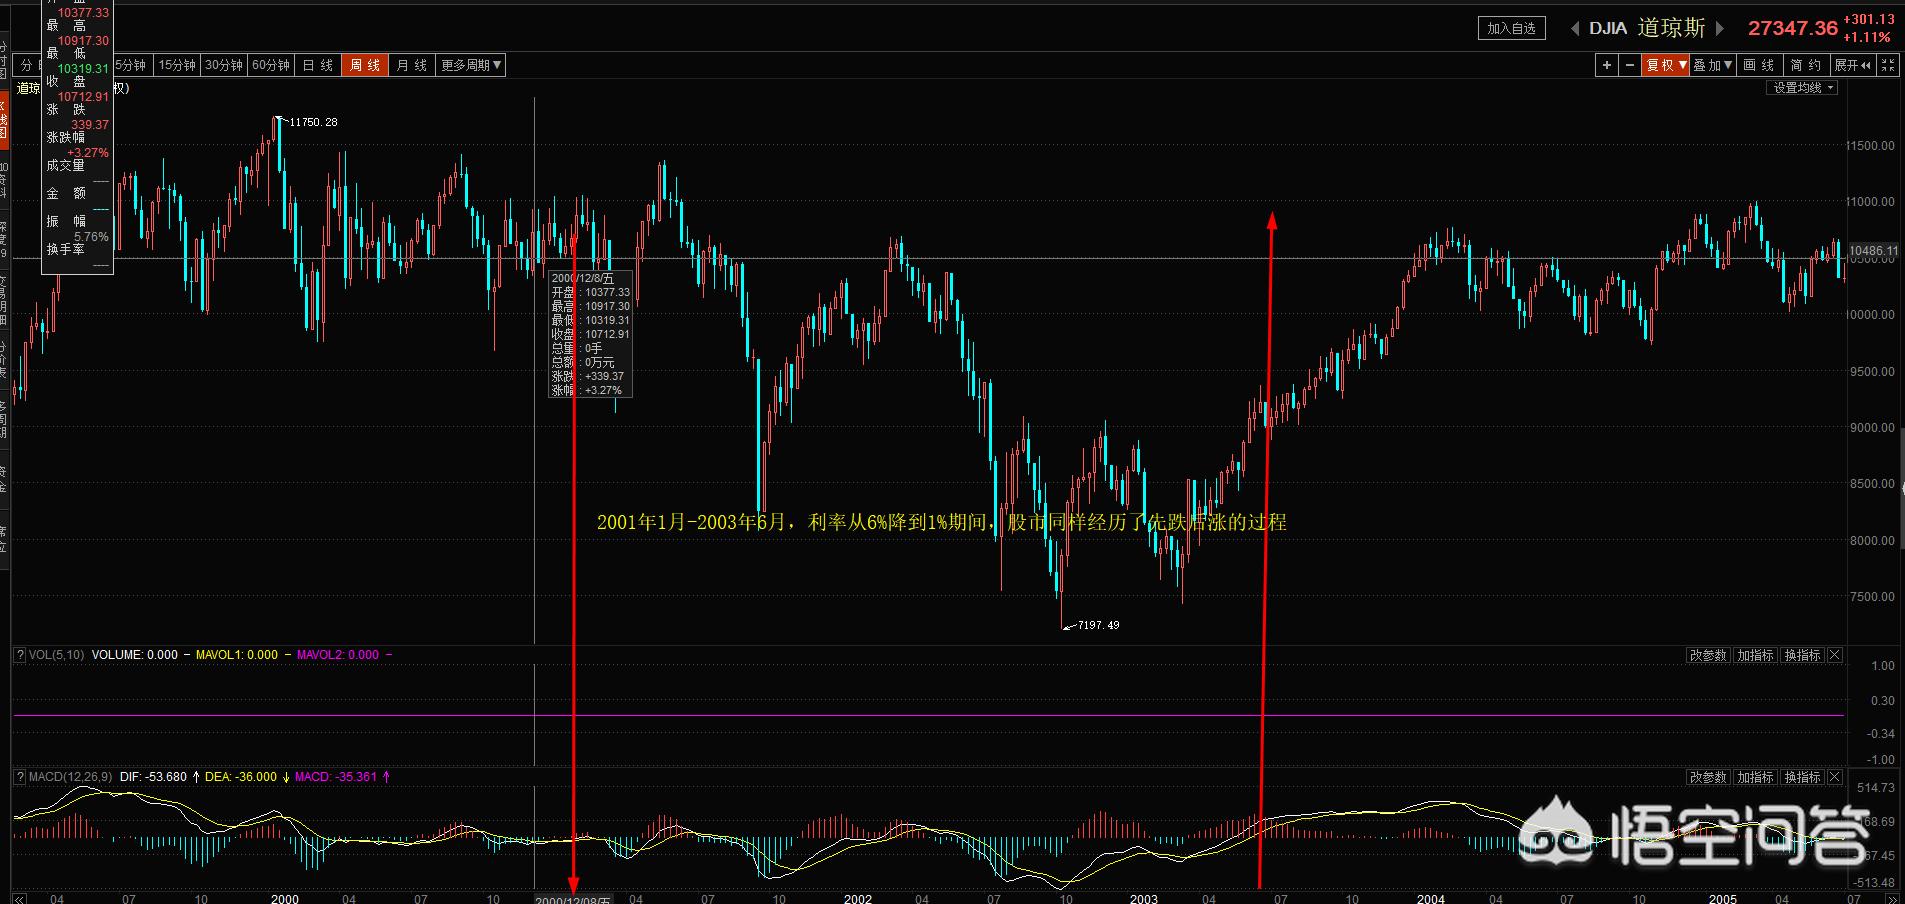Viewport: 1905px width, 904px height.
Task: Click 画线 drawing tools button
Action: coord(1759,65)
